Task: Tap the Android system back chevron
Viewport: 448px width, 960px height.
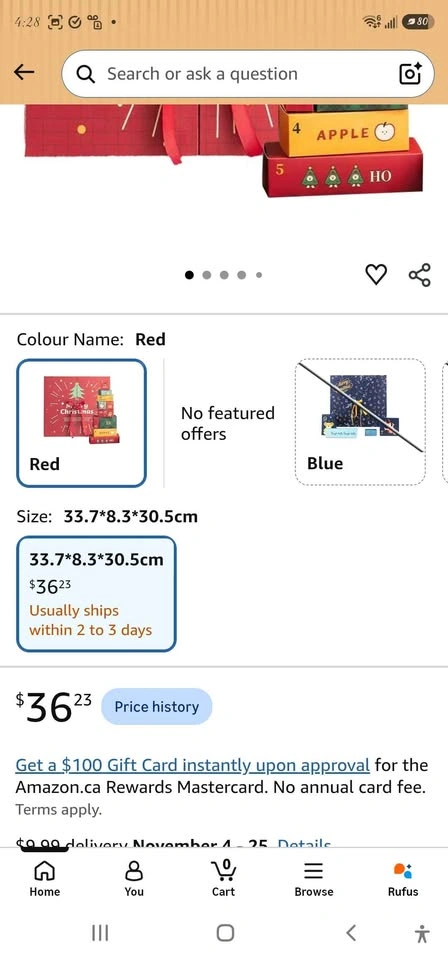Action: pos(350,932)
